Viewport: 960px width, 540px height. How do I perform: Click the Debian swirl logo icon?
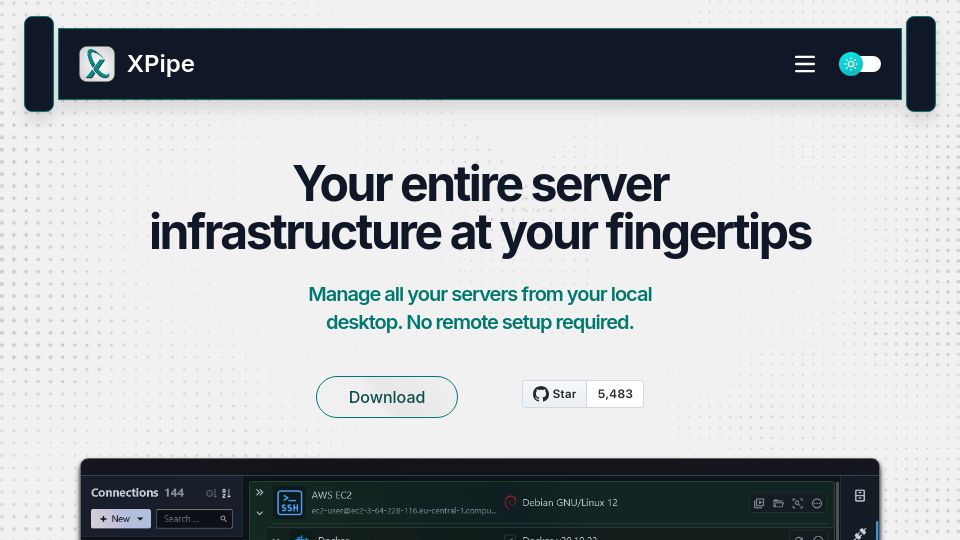click(x=509, y=503)
